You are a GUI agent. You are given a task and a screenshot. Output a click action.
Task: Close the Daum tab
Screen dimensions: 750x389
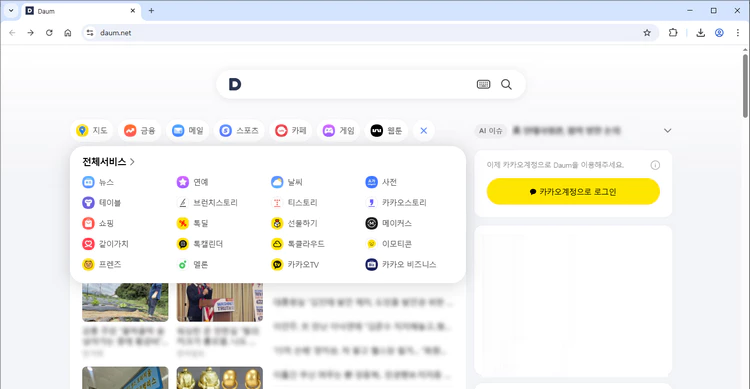click(133, 11)
